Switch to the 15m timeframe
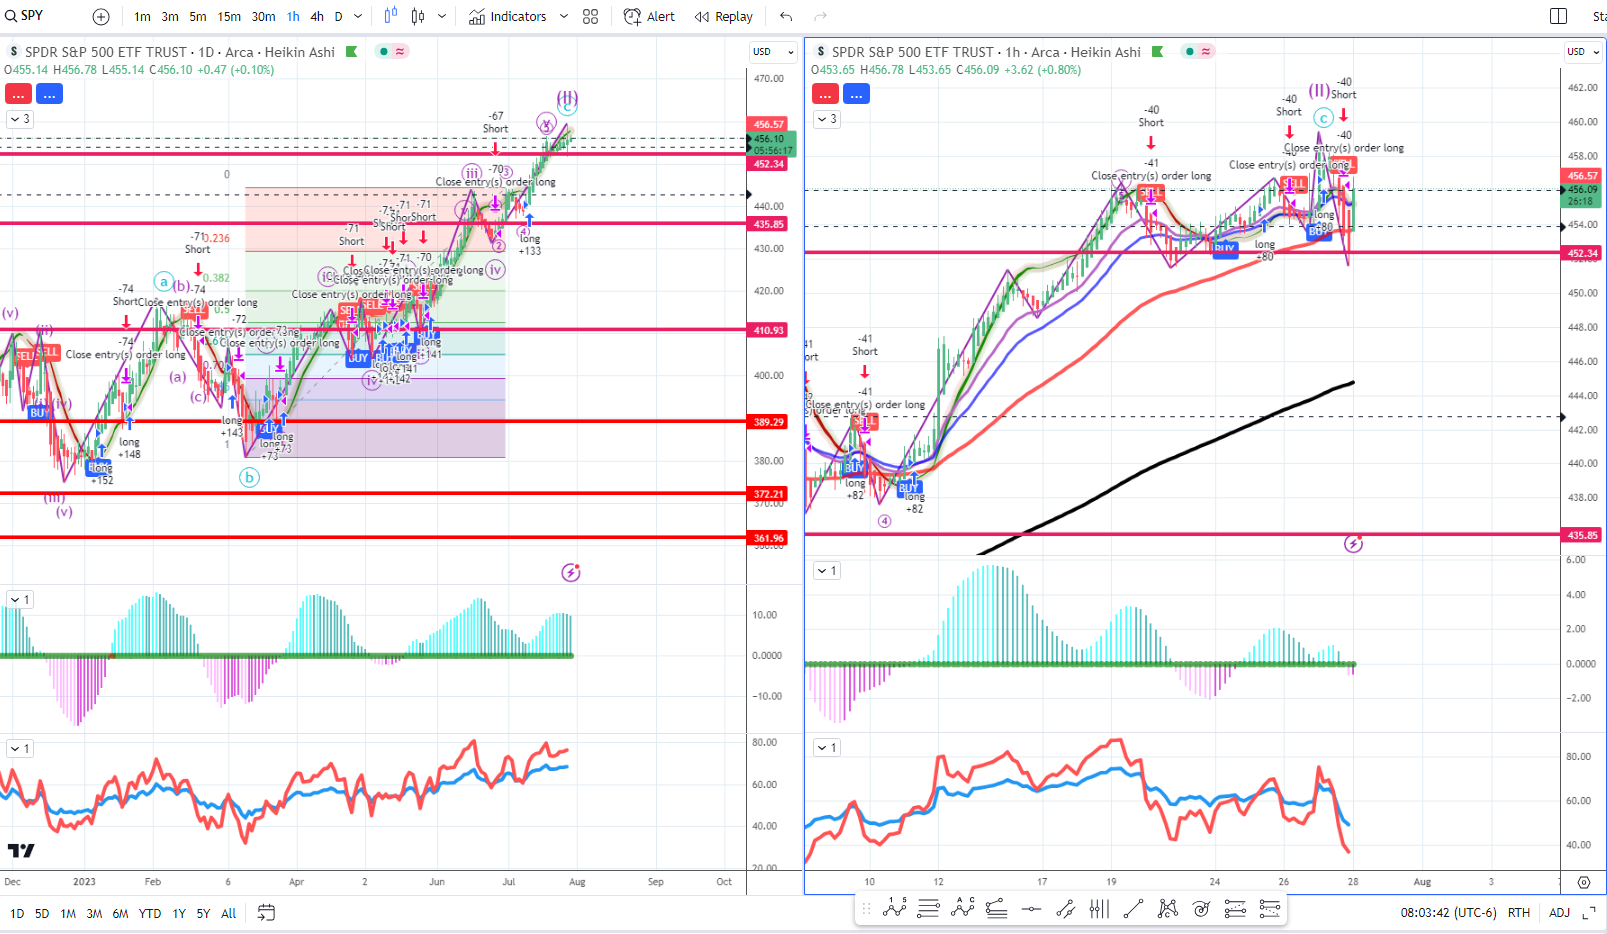 (229, 16)
